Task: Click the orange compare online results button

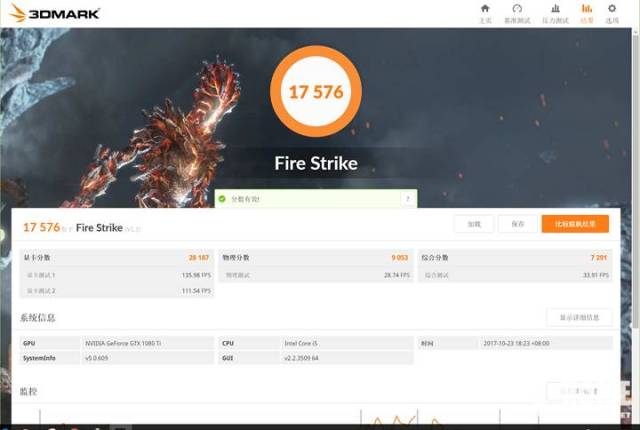Action: click(575, 224)
